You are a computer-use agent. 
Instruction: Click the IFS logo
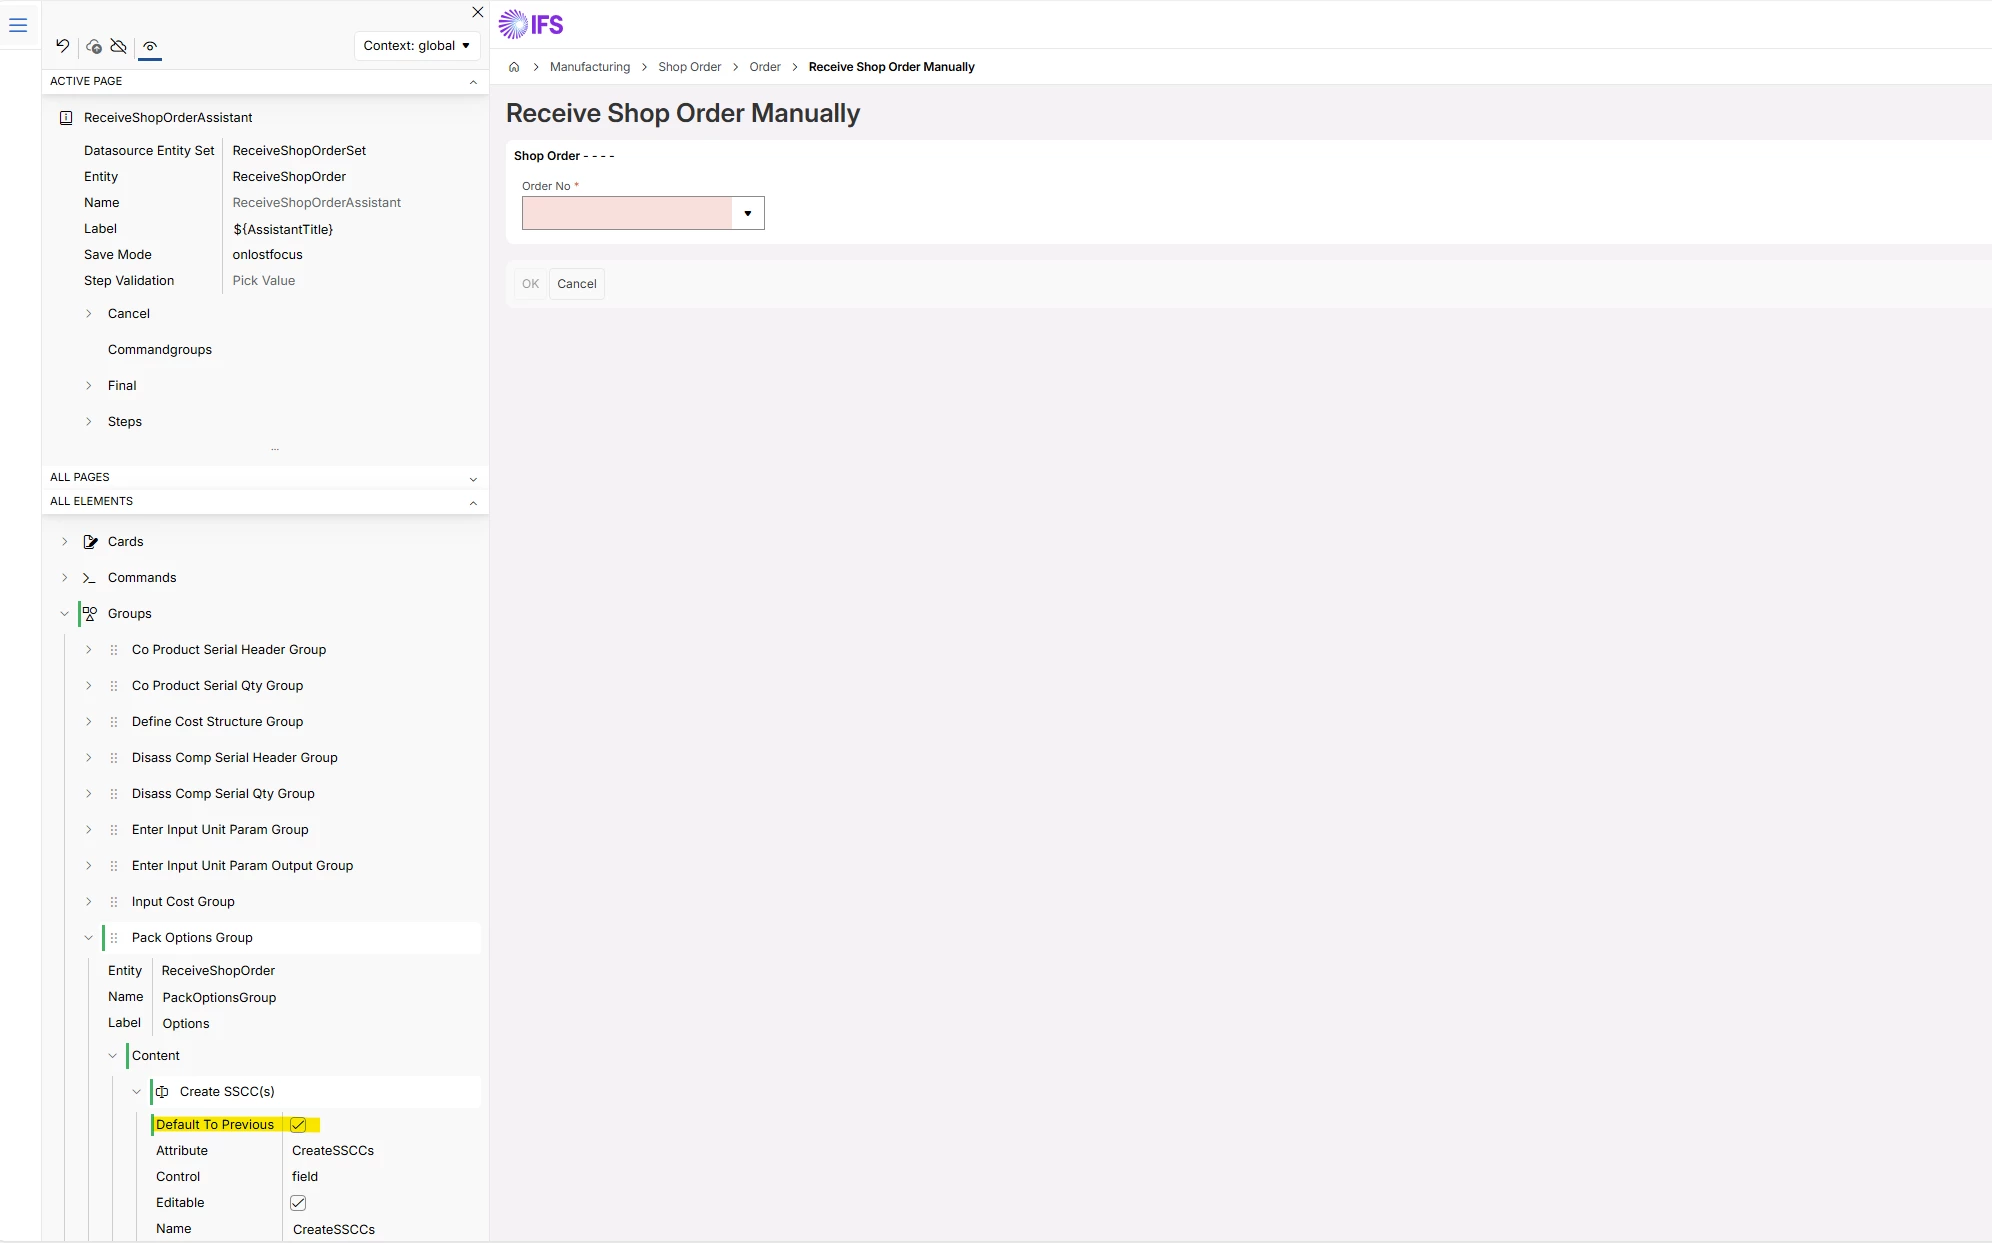[x=531, y=24]
